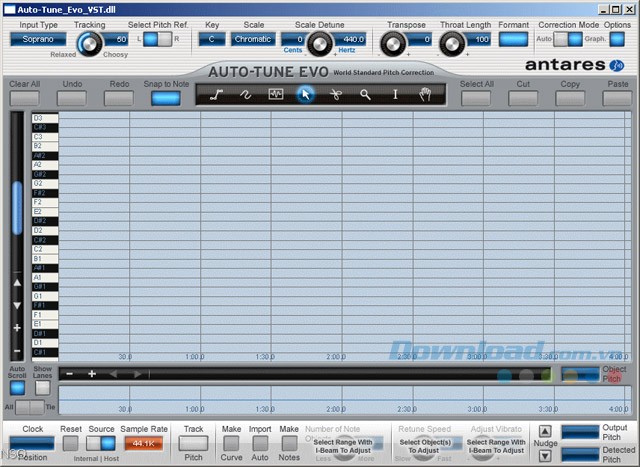The width and height of the screenshot is (640, 467).
Task: Open the Key C dropdown
Action: [212, 39]
